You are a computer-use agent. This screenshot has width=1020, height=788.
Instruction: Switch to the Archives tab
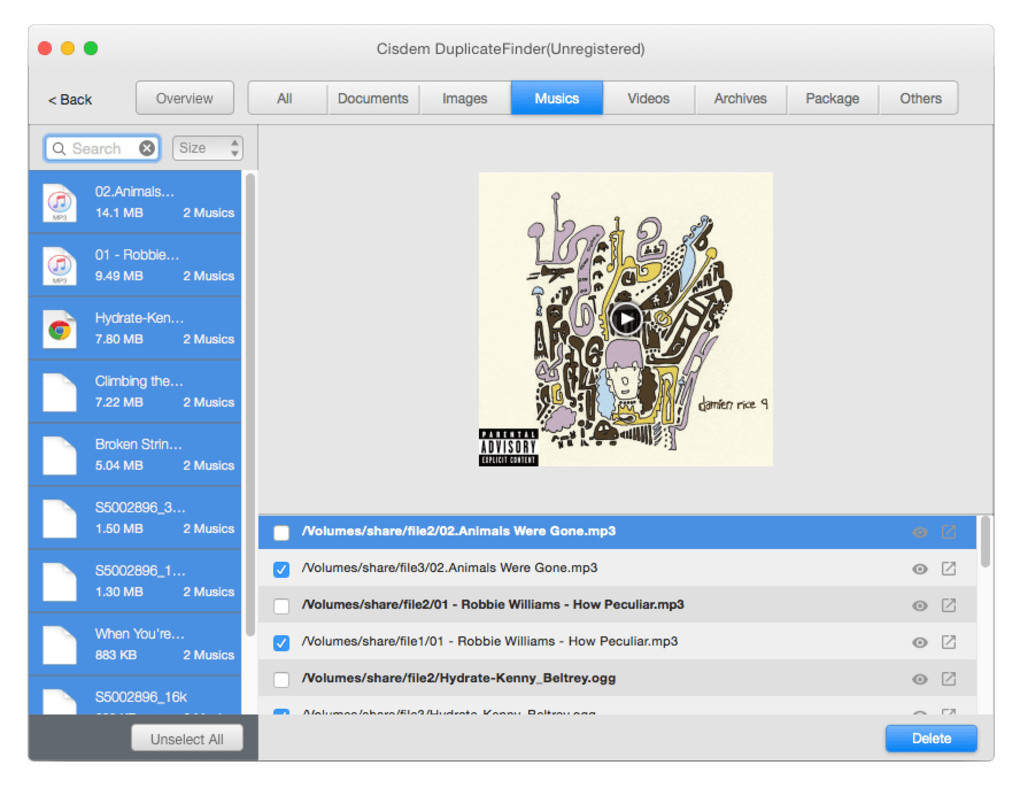click(740, 98)
